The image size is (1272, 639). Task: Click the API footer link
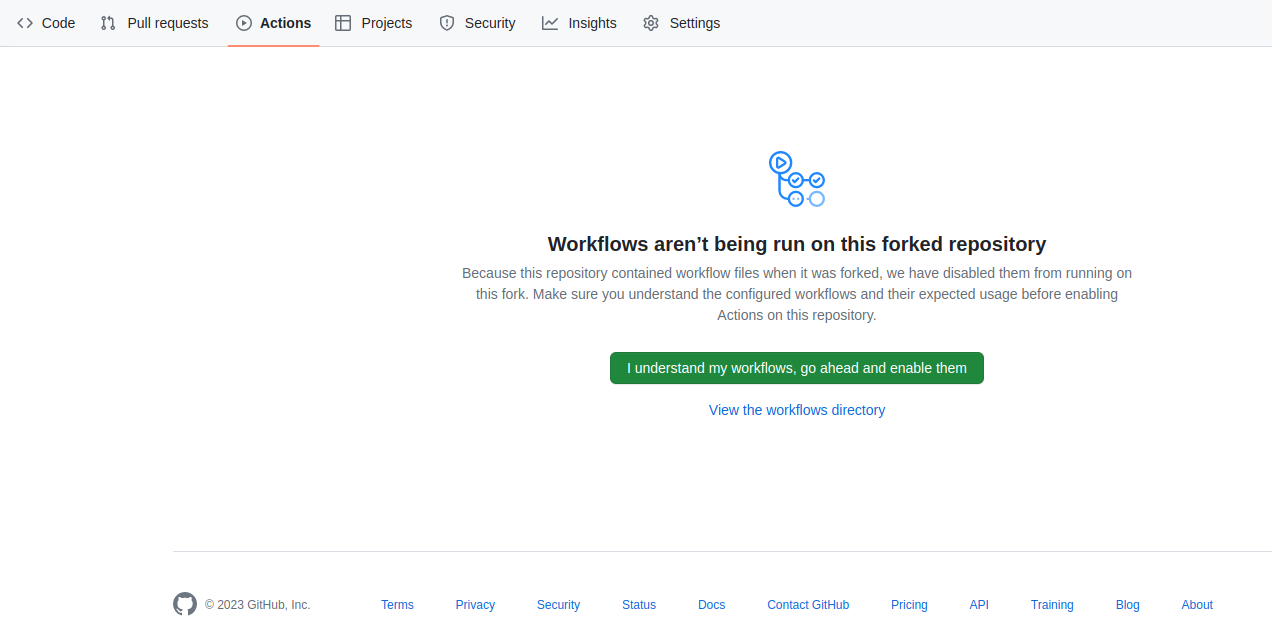pos(979,605)
